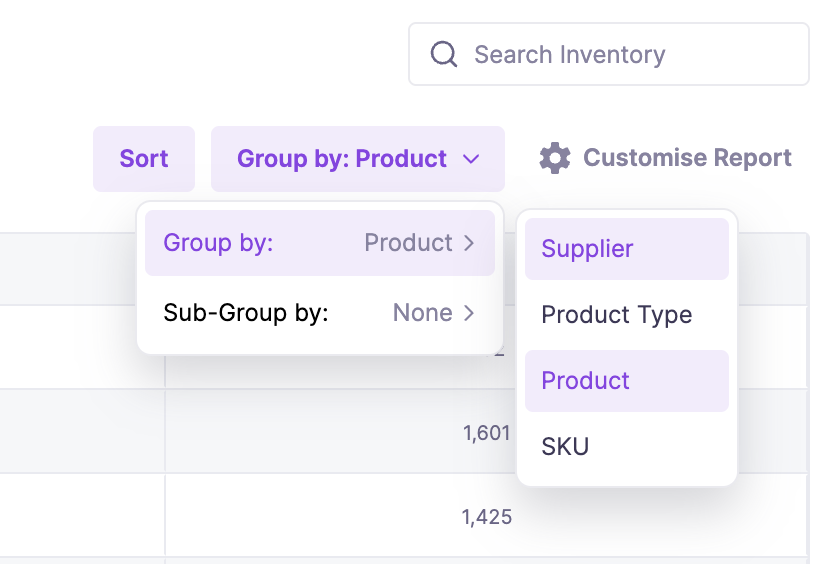Expand the Sub-Group by submenu row
The width and height of the screenshot is (824, 564).
coord(319,313)
